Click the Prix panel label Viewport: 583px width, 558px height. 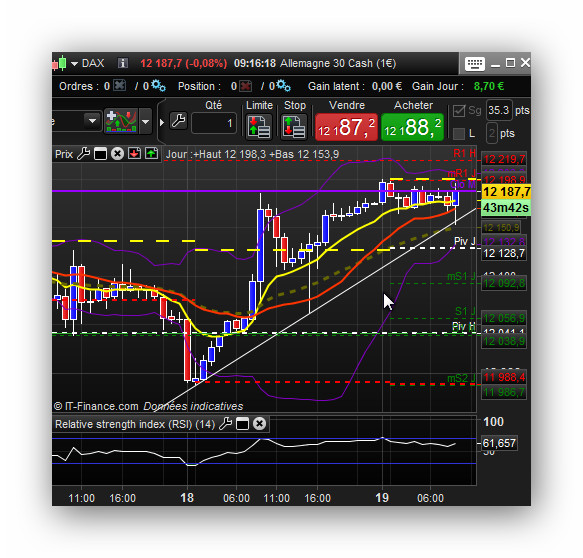point(64,154)
